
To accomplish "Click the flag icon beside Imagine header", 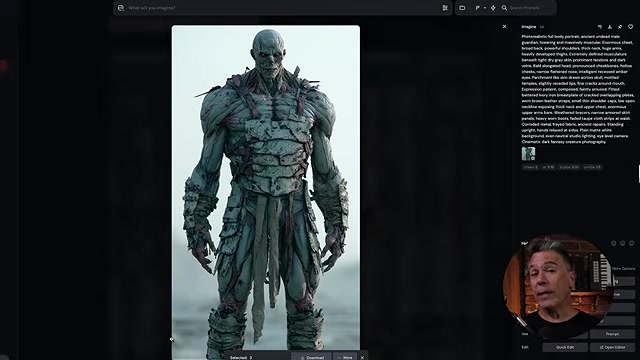I will tap(600, 27).
